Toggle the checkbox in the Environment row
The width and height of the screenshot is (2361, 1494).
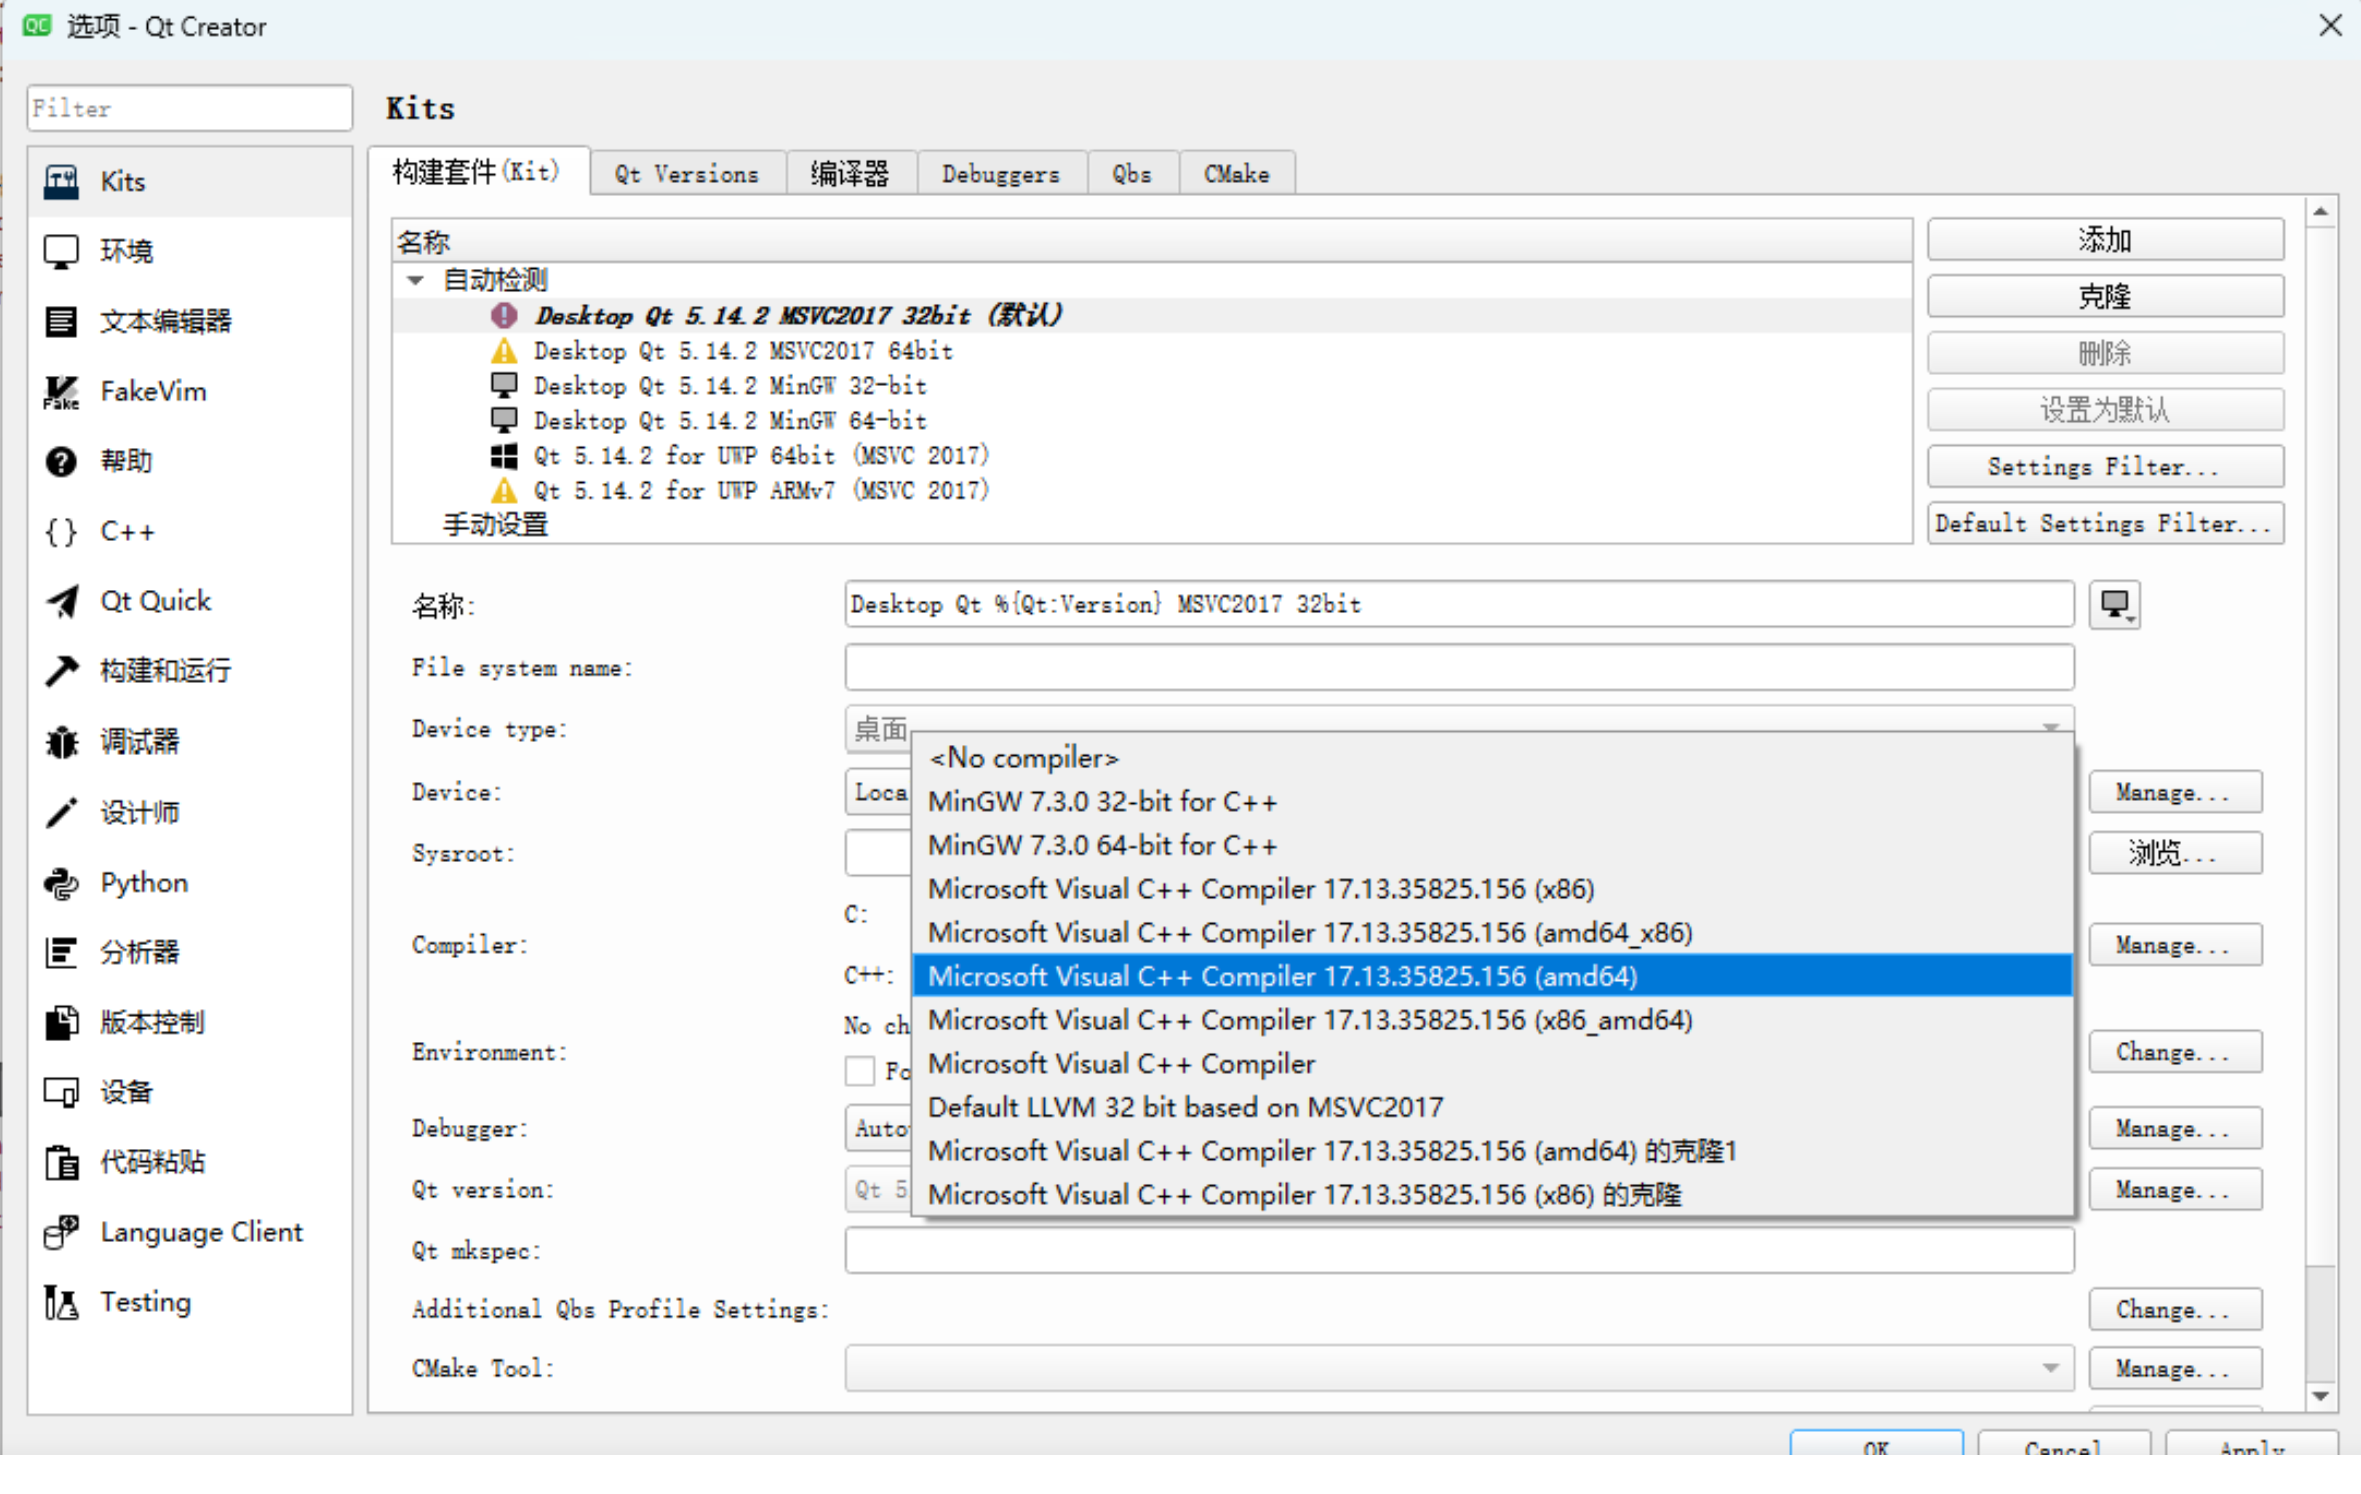click(859, 1071)
